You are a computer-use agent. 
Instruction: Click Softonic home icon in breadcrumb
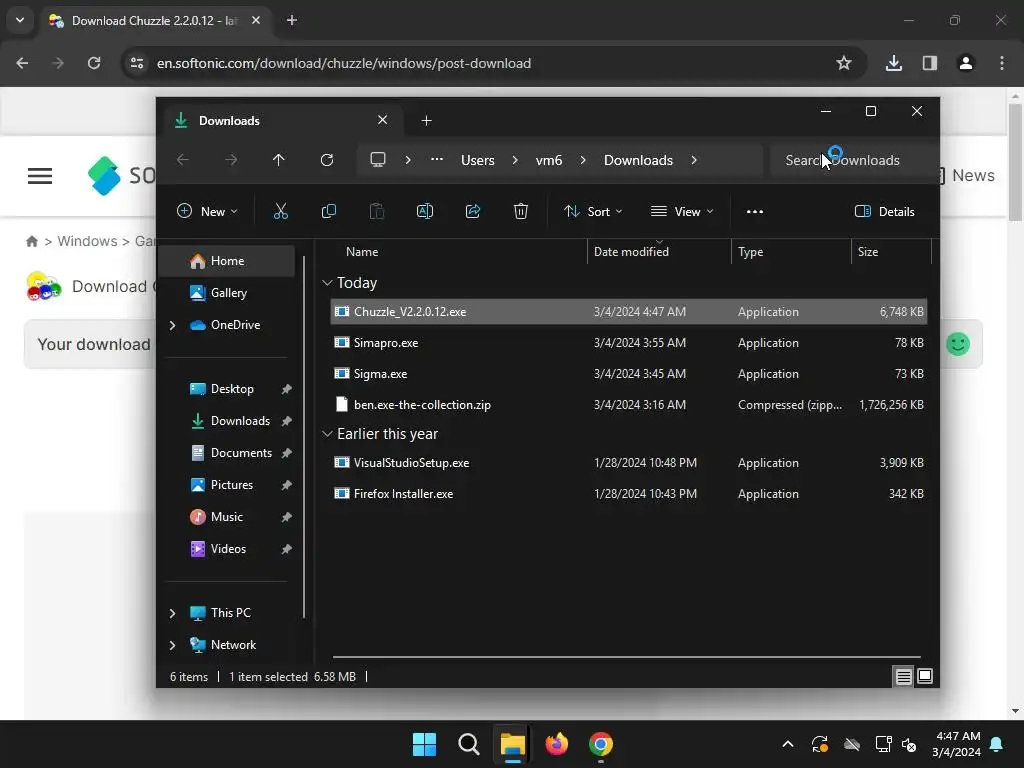tap(31, 242)
